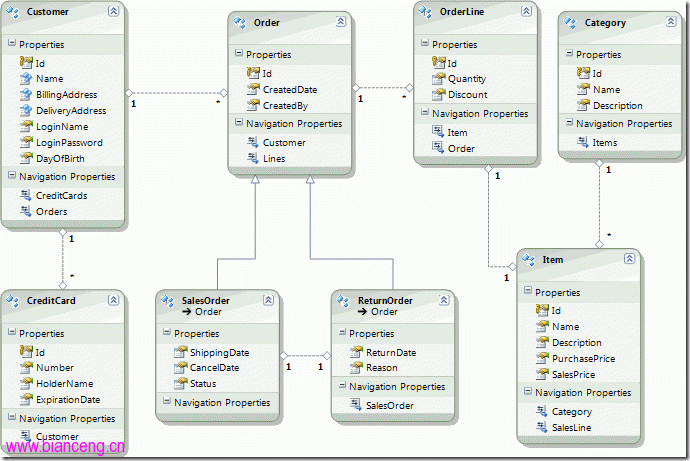Collapse SalesOrder's Navigation Properties section
Screen dimensions: 690x461
(167, 401)
